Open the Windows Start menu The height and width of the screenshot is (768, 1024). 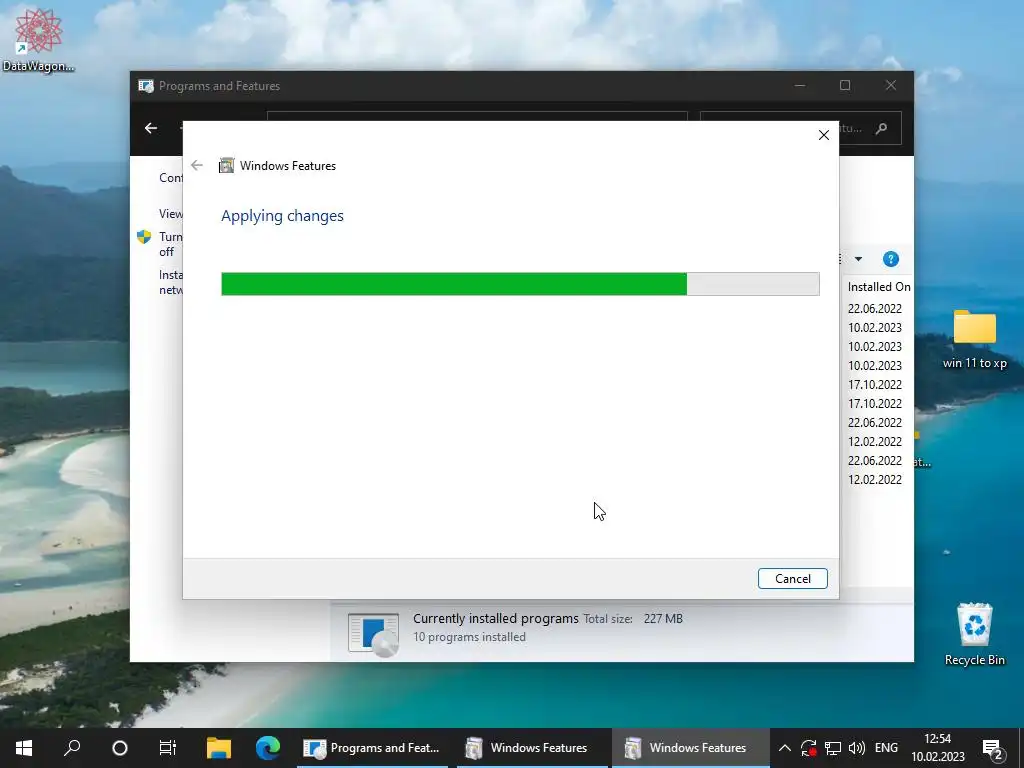[24, 748]
